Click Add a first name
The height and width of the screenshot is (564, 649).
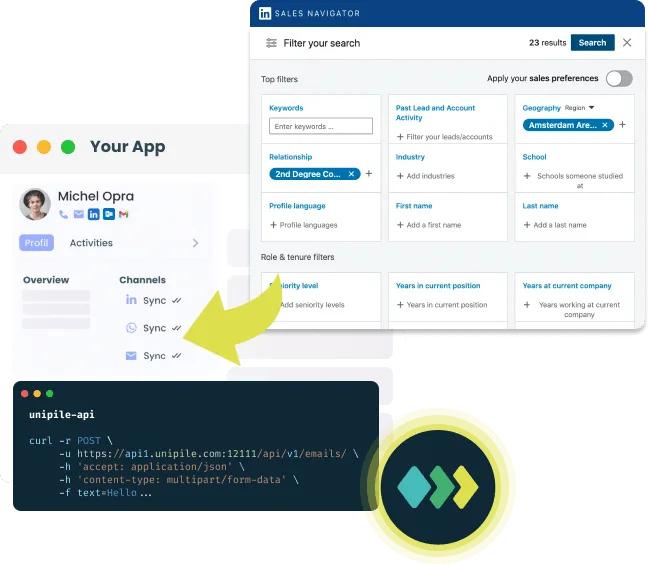pos(429,225)
